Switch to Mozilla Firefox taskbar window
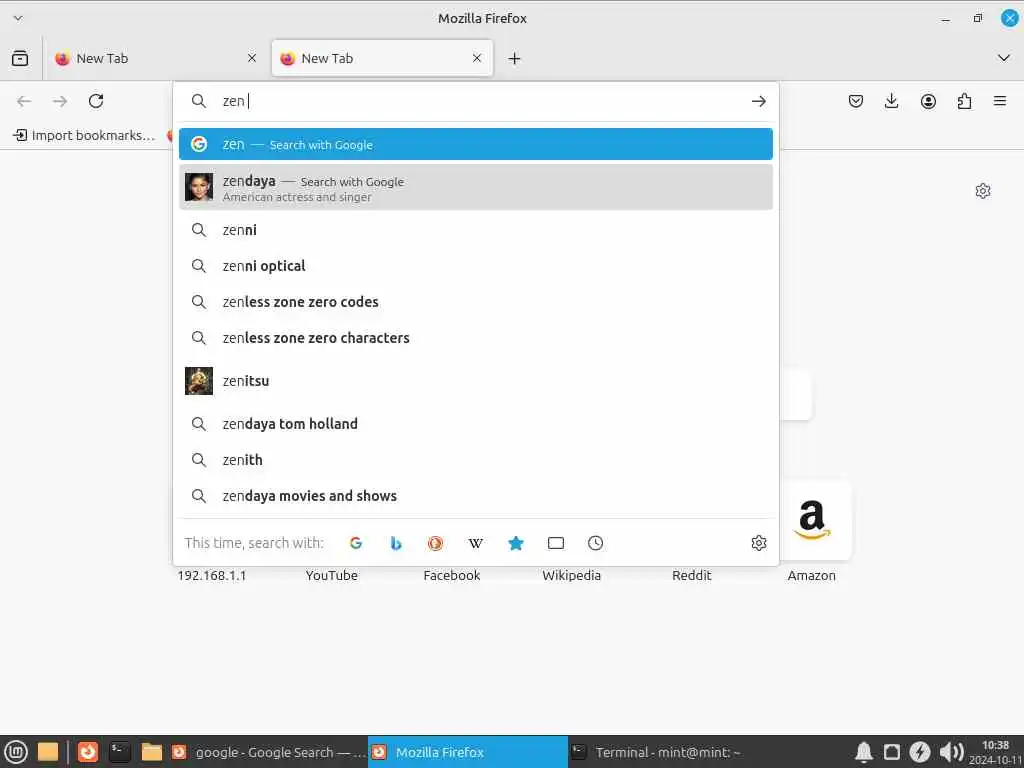Viewport: 1024px width, 768px height. 468,752
